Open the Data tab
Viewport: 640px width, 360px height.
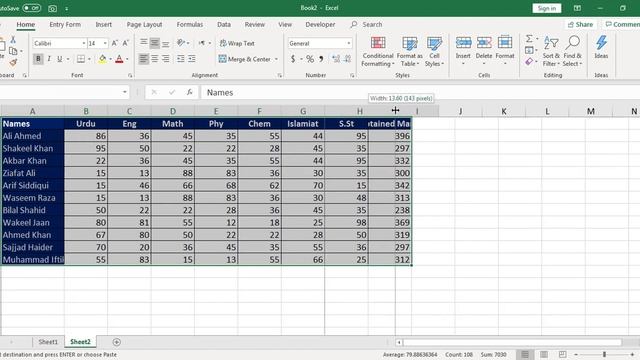pyautogui.click(x=224, y=24)
